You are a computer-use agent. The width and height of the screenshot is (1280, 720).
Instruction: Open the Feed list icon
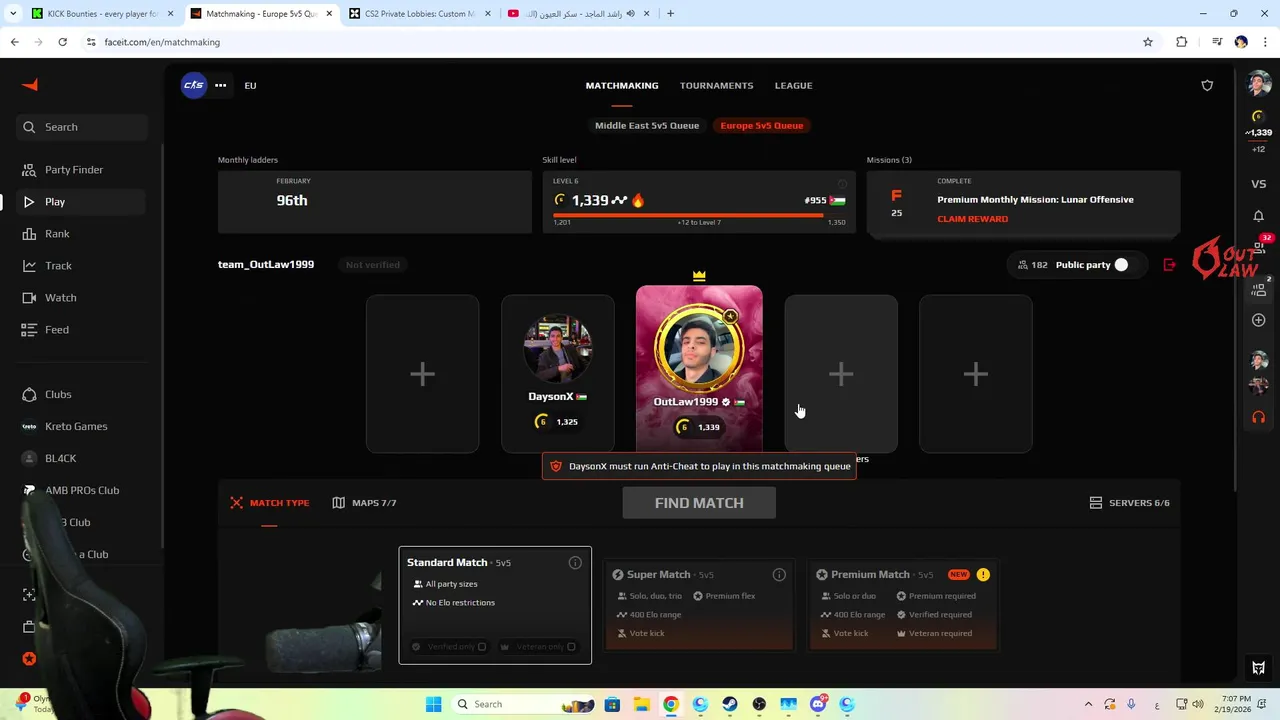click(x=29, y=330)
